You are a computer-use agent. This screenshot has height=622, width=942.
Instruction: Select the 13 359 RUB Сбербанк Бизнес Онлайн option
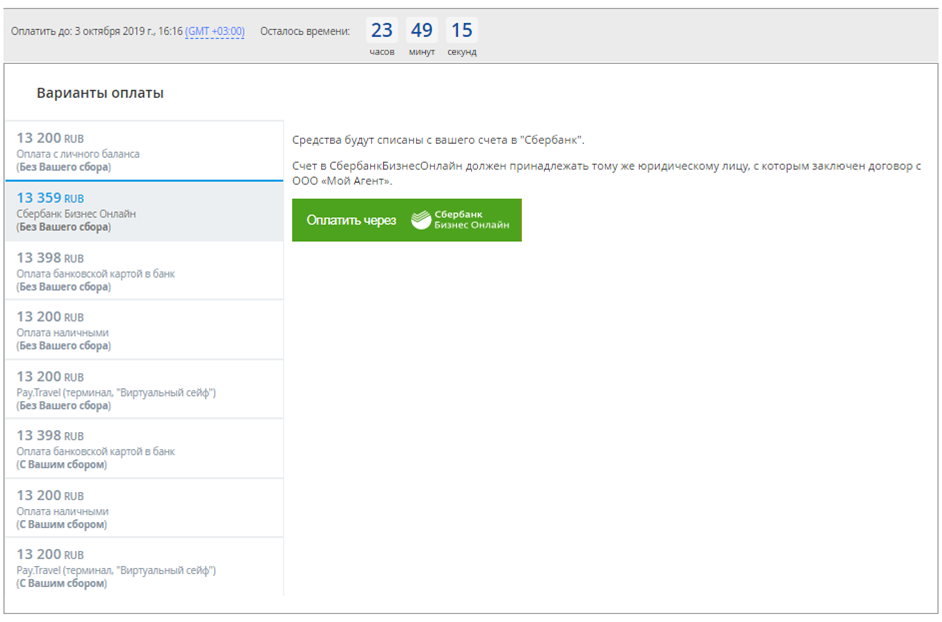coord(144,211)
